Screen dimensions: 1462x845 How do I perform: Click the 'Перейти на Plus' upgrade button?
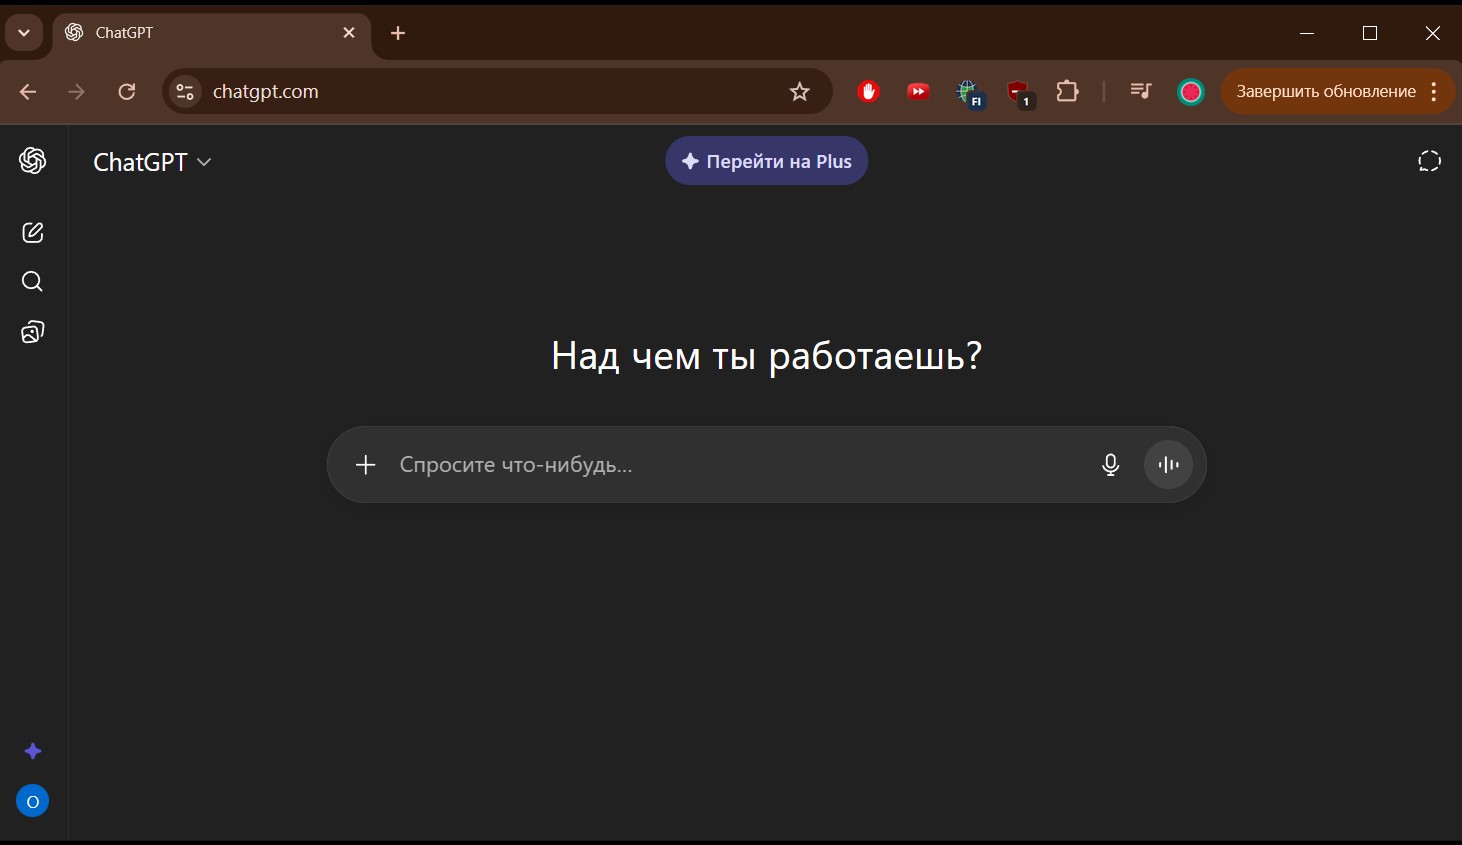point(766,161)
